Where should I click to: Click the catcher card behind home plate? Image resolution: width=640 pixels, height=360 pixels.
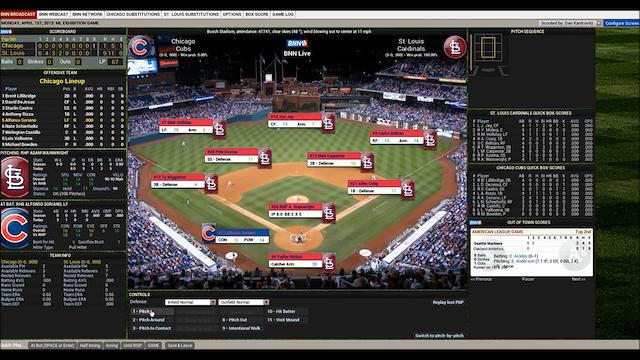click(302, 262)
